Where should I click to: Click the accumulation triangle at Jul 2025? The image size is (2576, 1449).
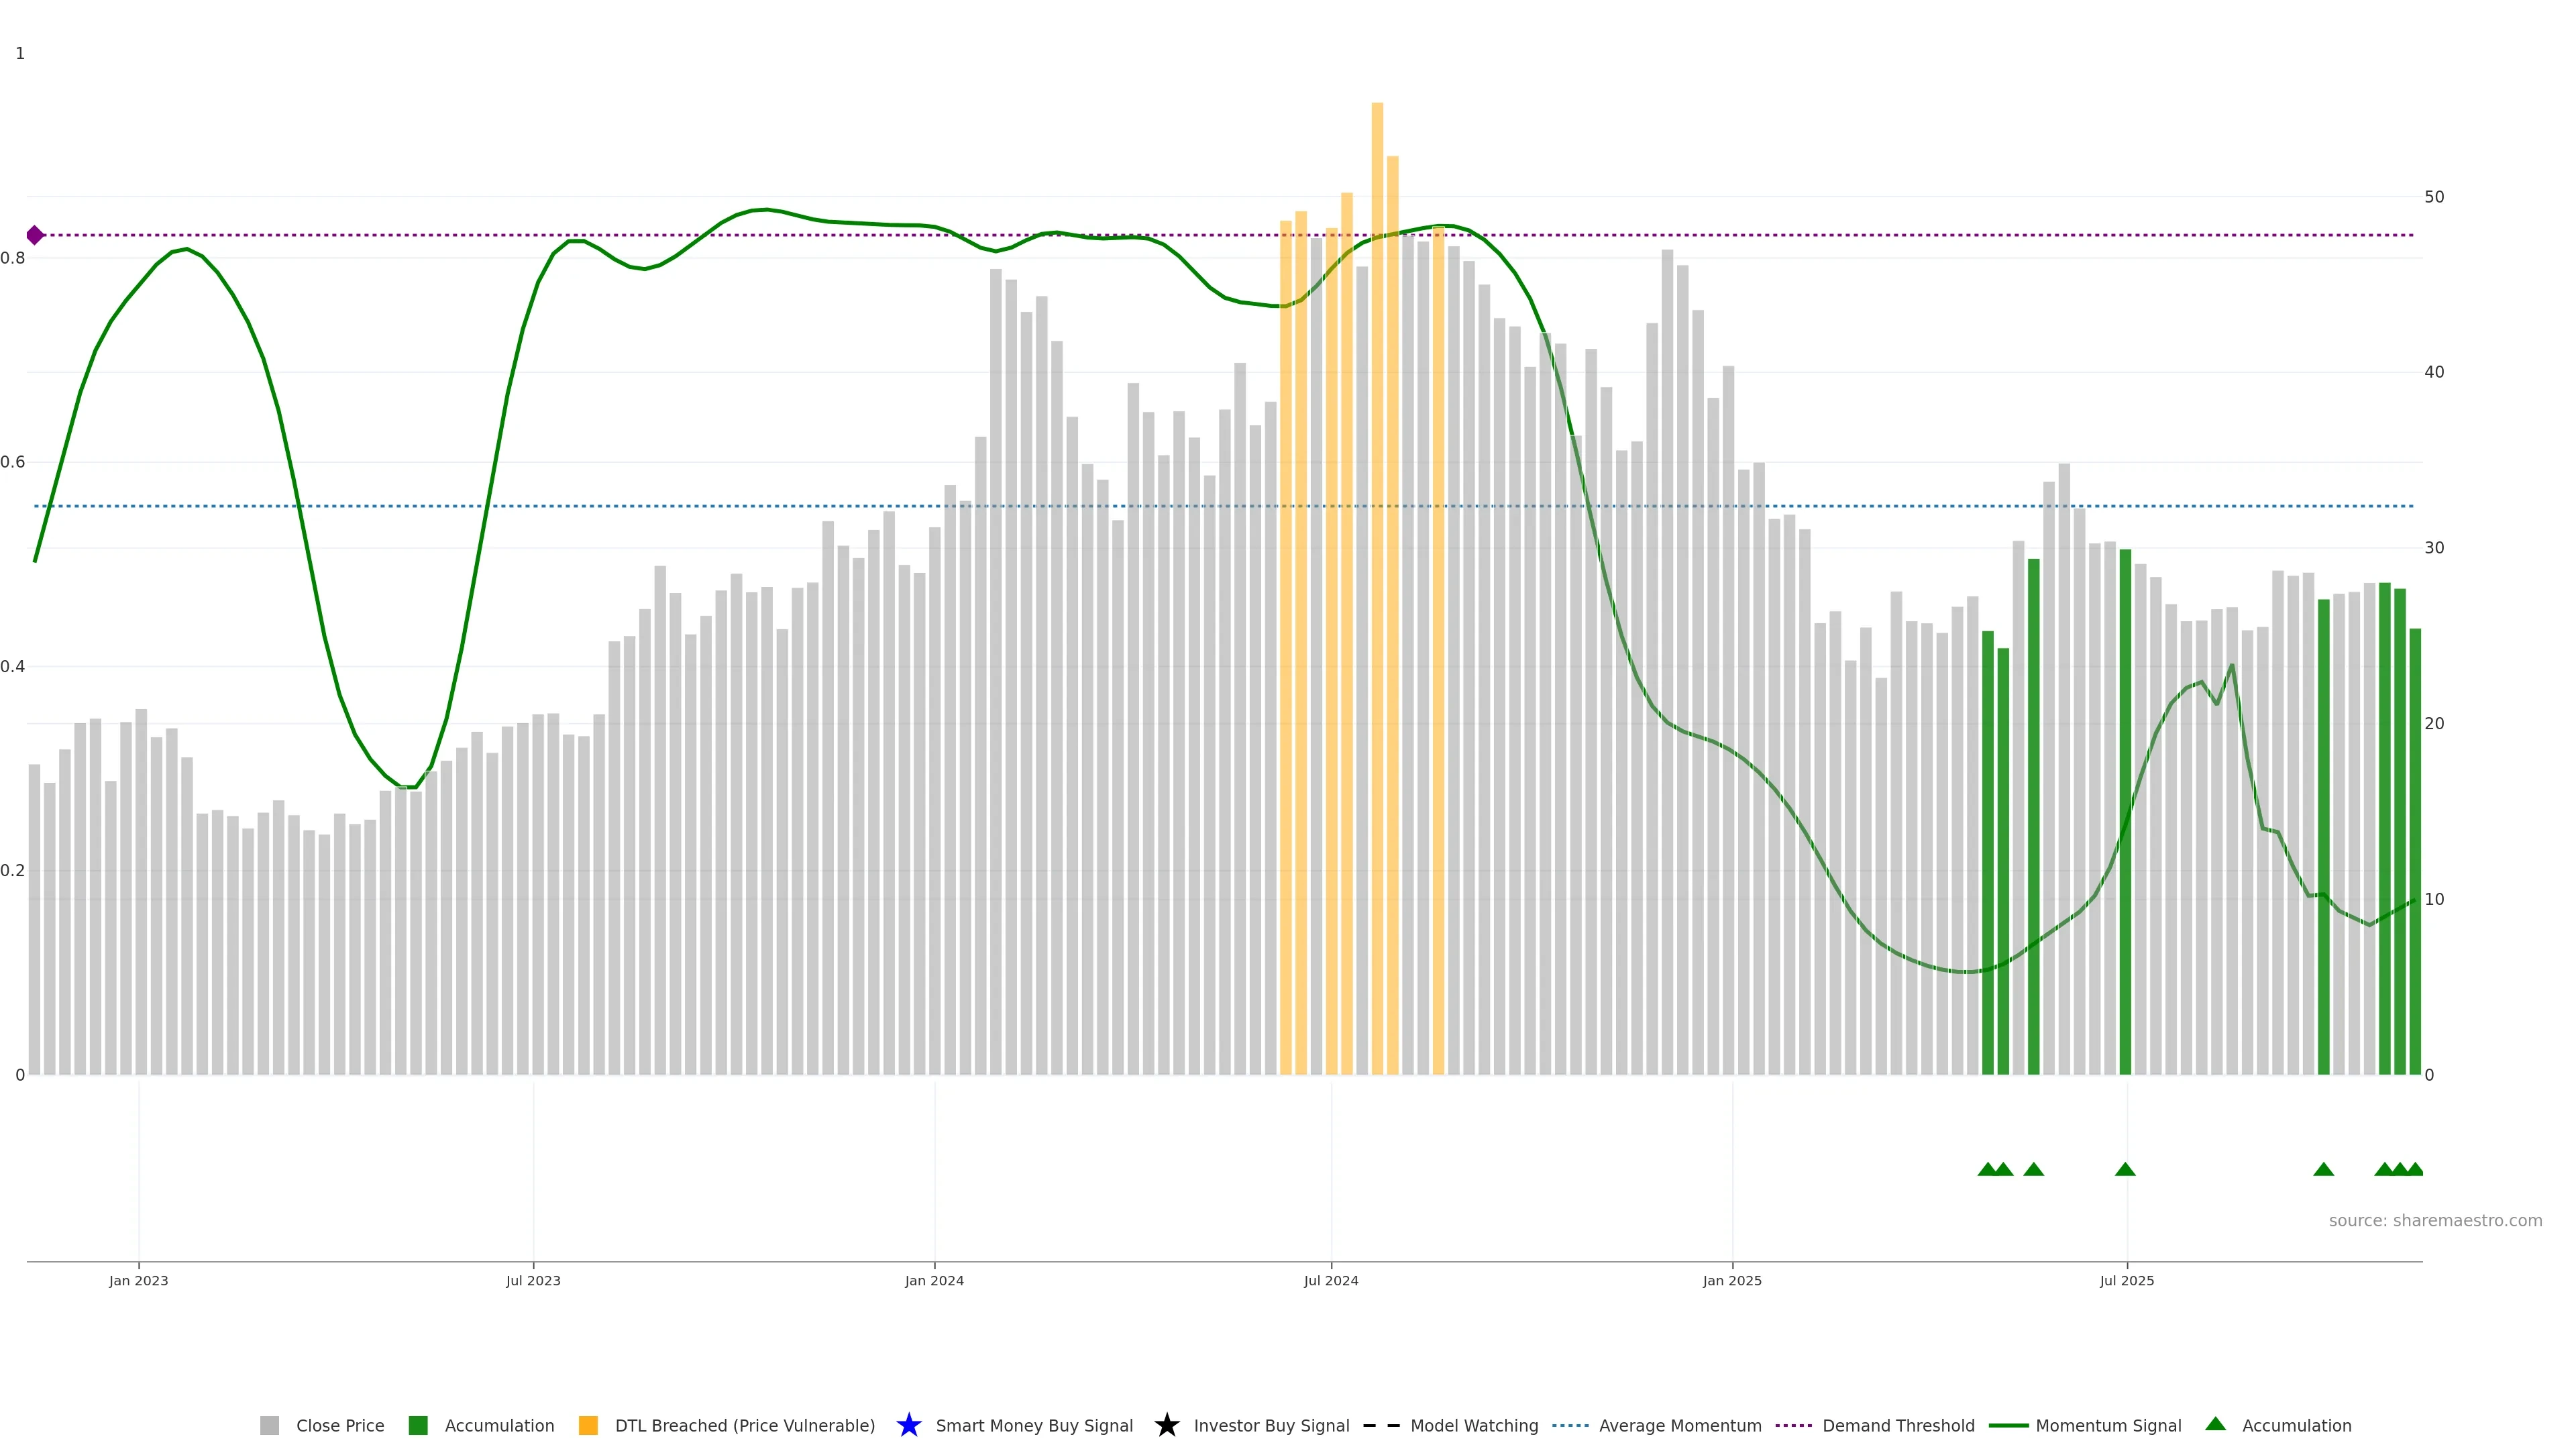point(2125,1169)
